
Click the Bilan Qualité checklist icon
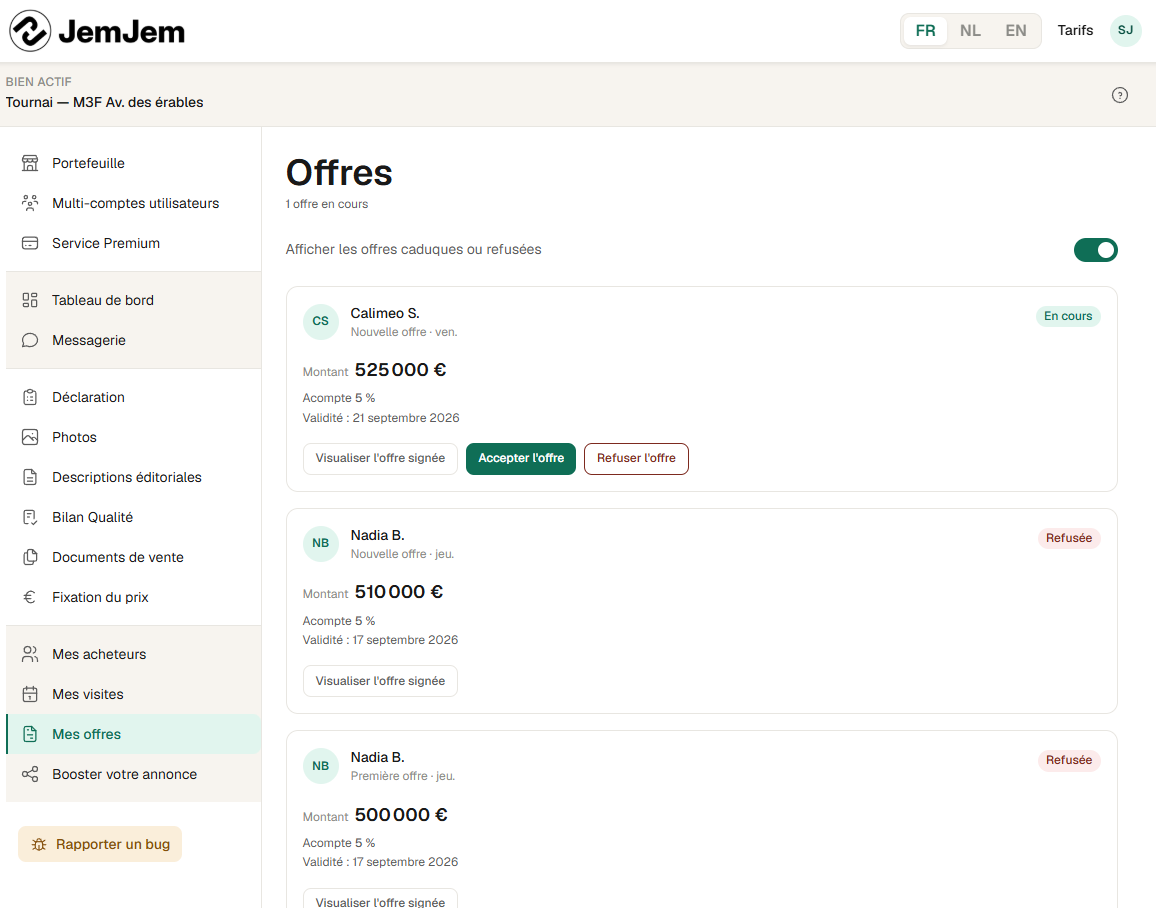click(x=29, y=517)
